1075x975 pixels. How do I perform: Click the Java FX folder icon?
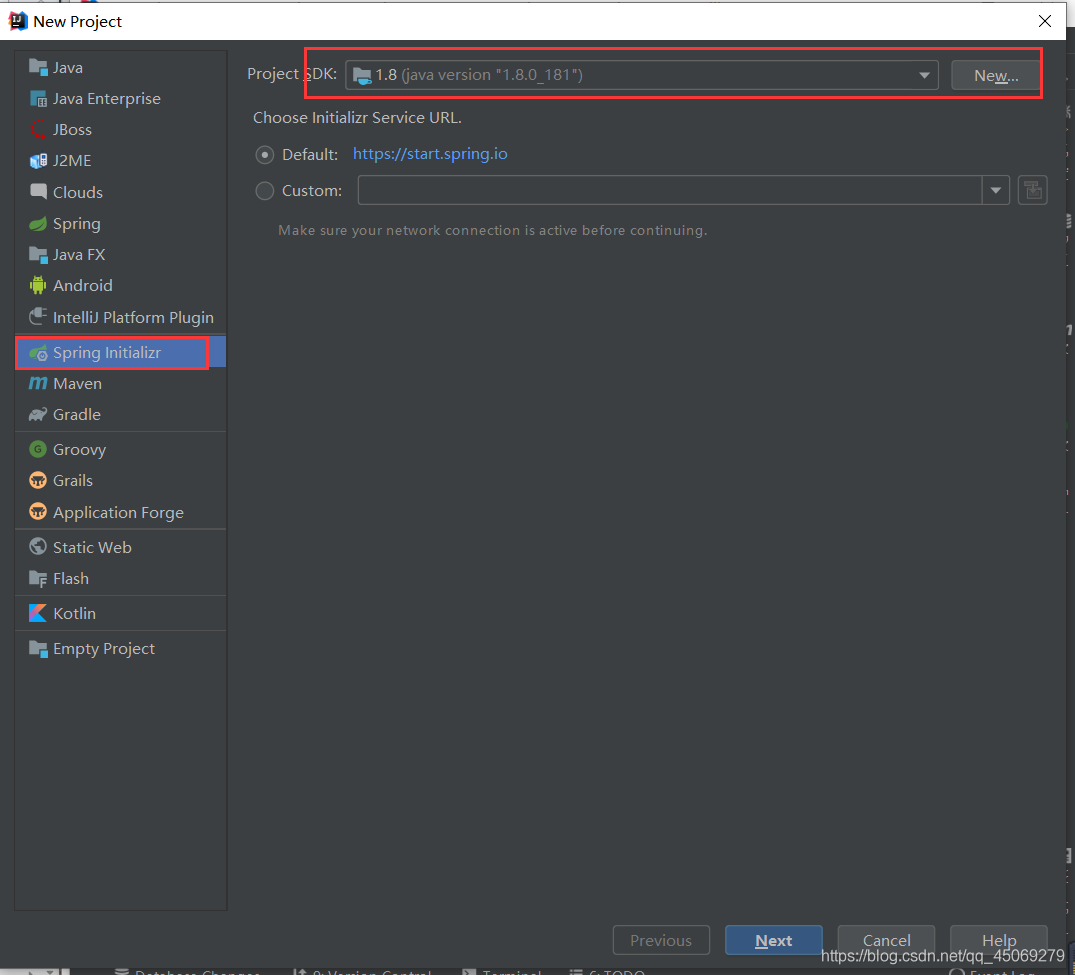point(38,254)
